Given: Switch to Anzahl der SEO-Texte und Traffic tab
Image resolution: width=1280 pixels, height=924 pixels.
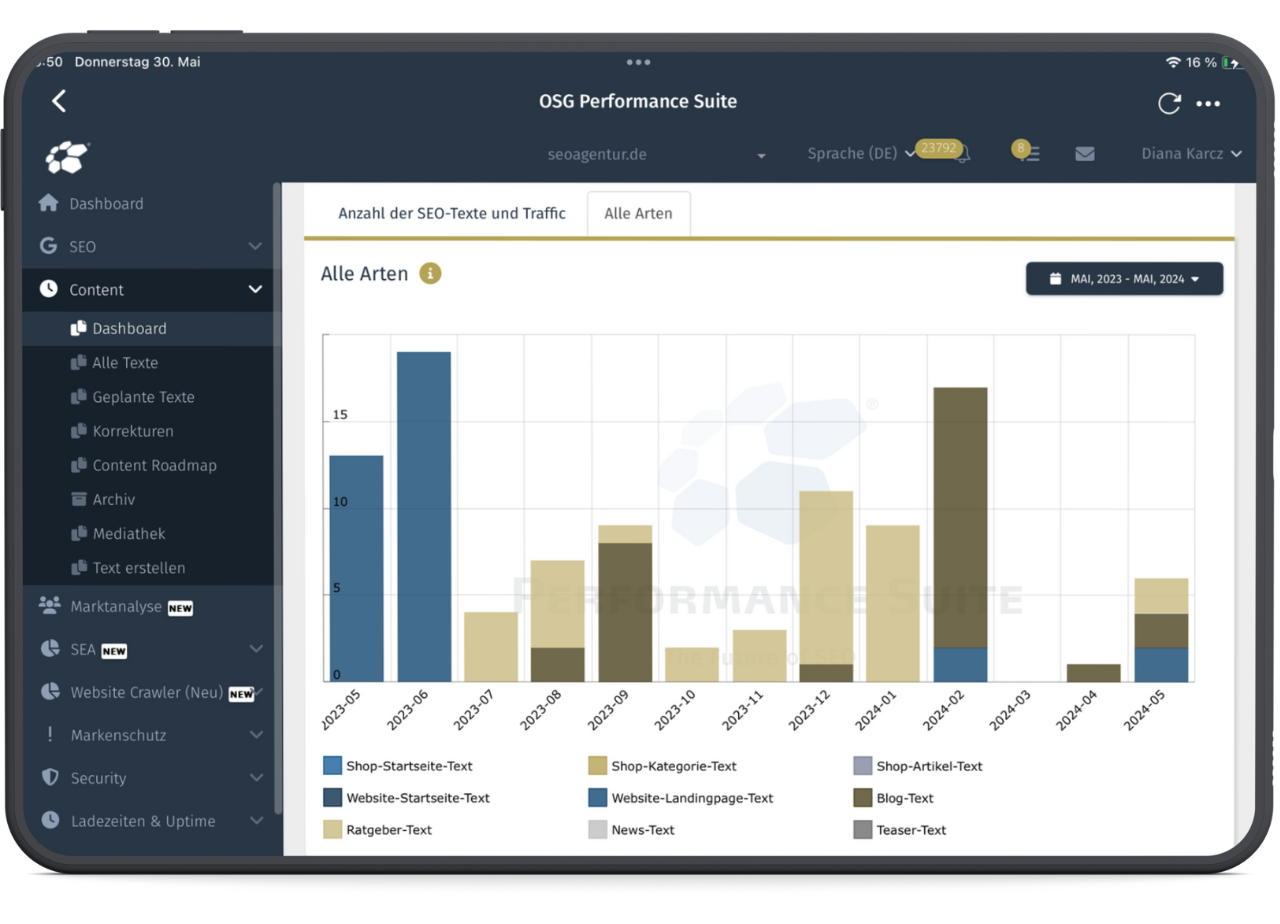Looking at the screenshot, I should 452,214.
